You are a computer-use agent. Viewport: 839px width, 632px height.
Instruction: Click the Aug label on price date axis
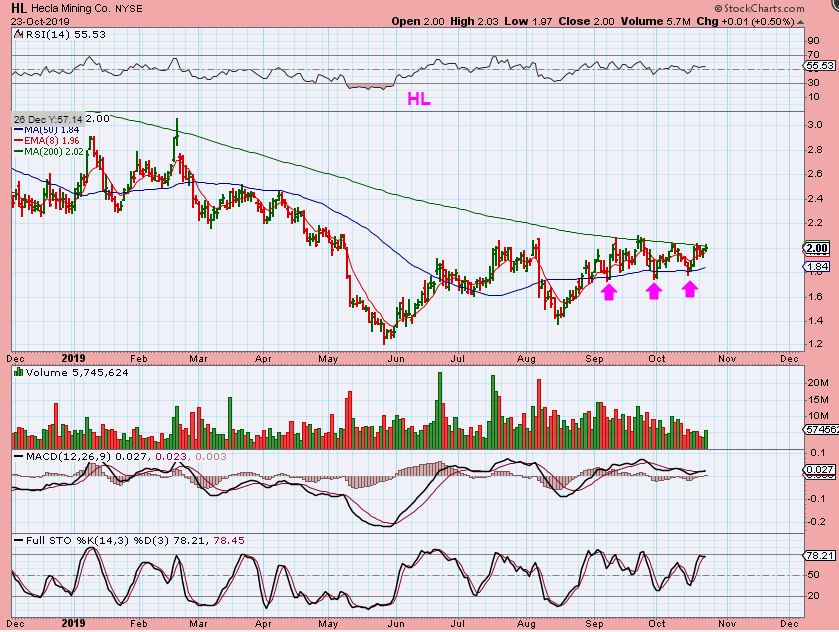527,359
